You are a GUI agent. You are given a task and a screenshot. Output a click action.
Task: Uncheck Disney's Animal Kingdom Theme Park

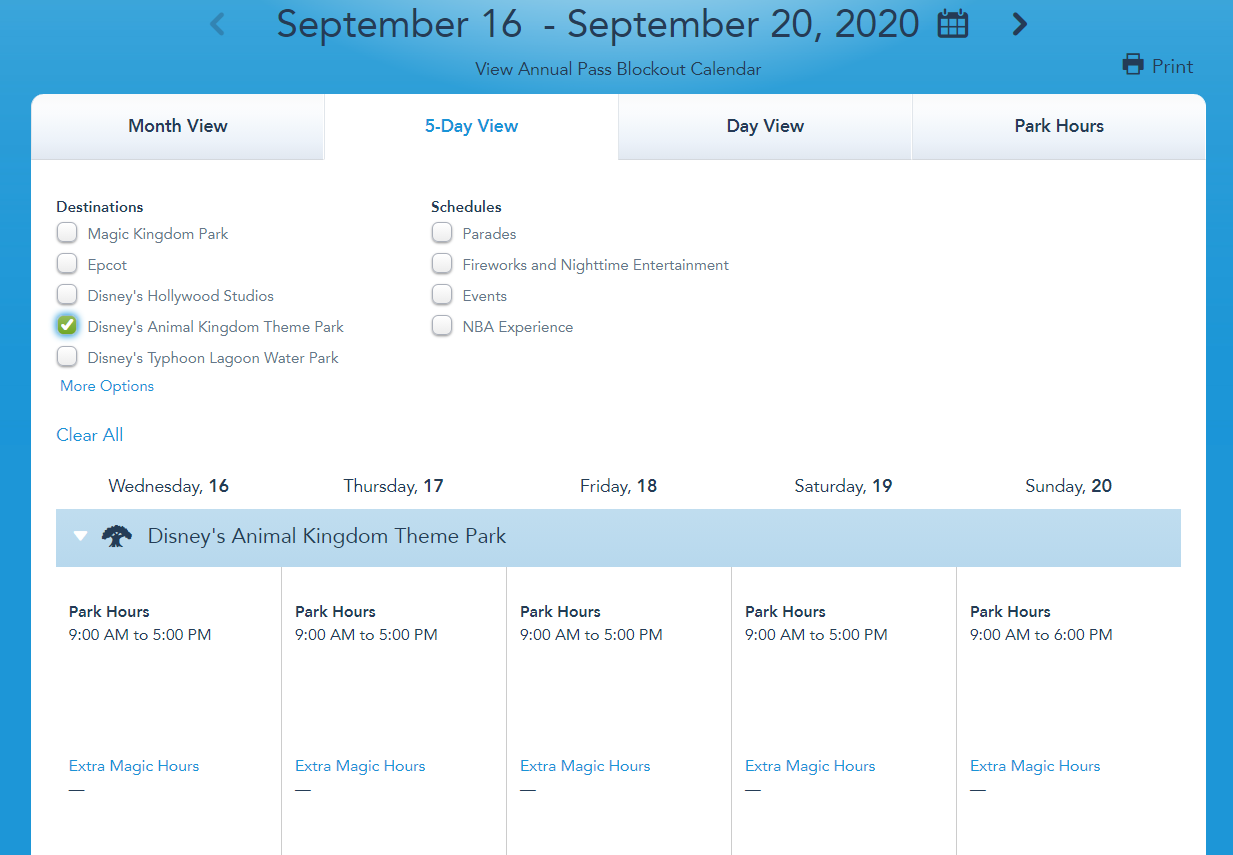click(x=67, y=327)
